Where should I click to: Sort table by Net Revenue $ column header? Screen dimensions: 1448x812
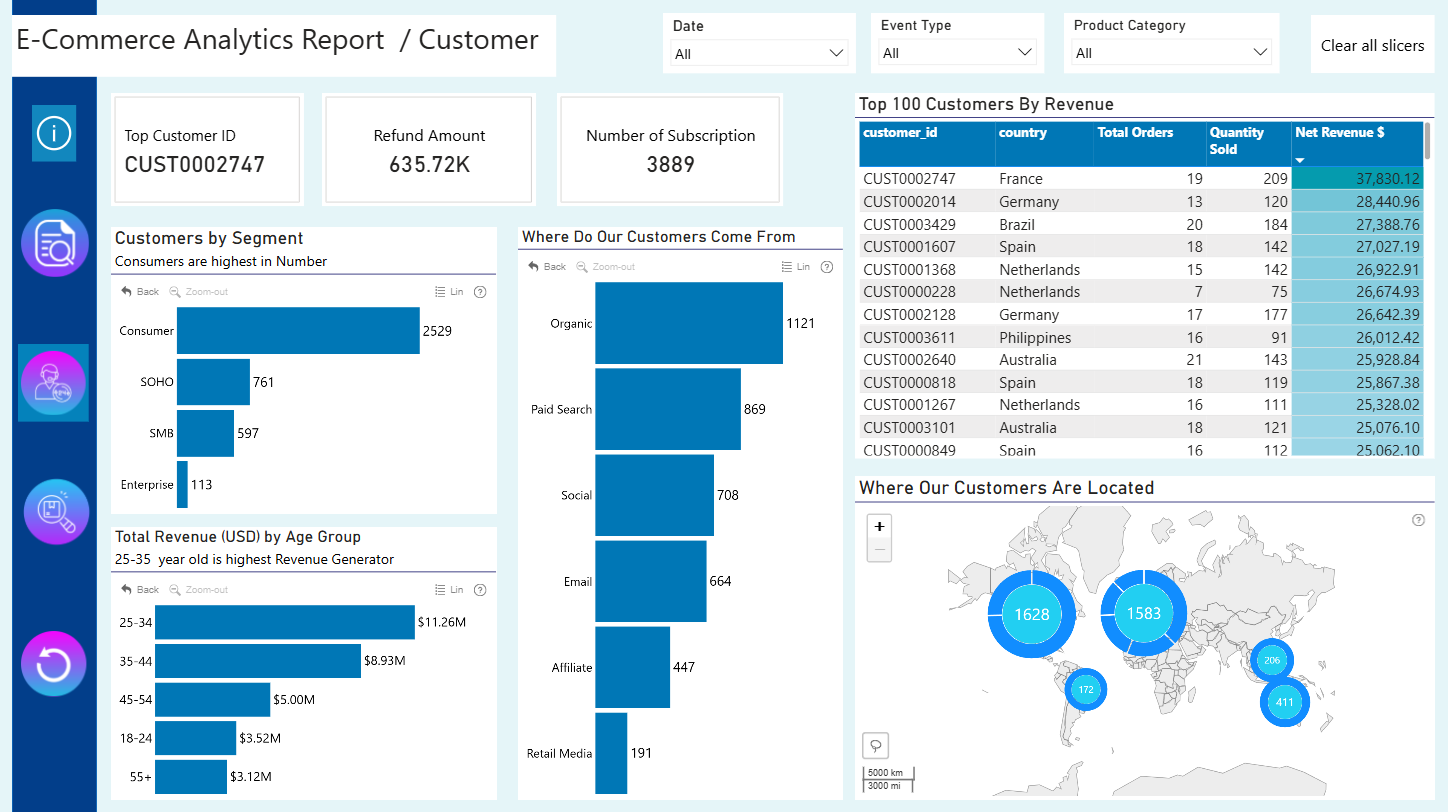click(x=1357, y=144)
